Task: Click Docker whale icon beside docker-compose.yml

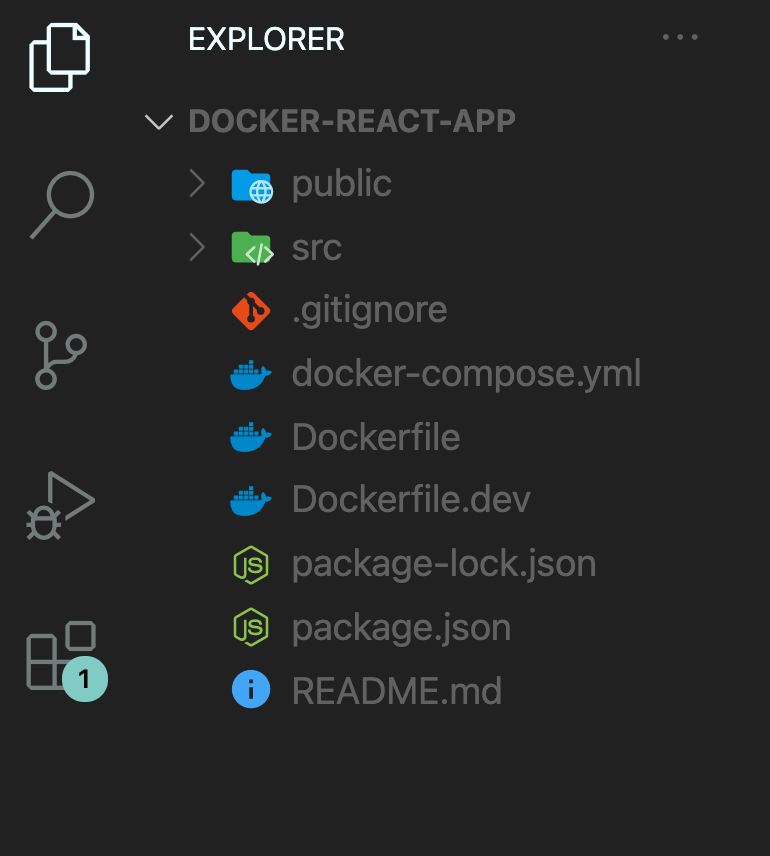Action: pyautogui.click(x=251, y=375)
